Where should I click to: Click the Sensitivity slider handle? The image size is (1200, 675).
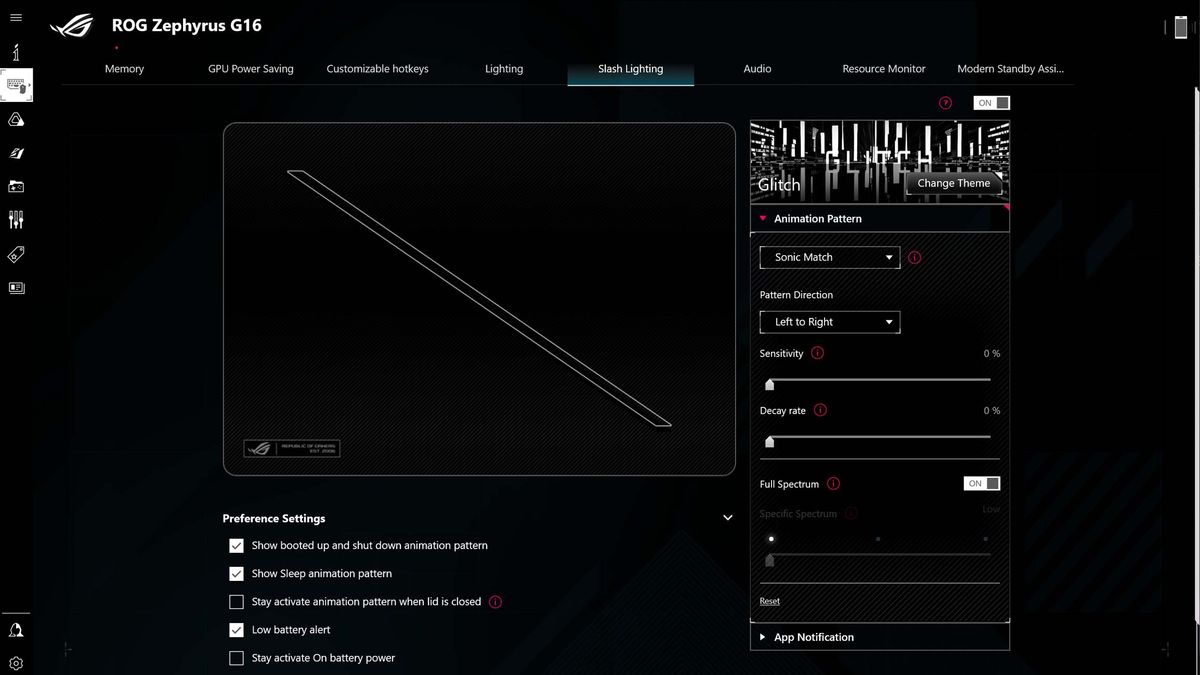(769, 384)
